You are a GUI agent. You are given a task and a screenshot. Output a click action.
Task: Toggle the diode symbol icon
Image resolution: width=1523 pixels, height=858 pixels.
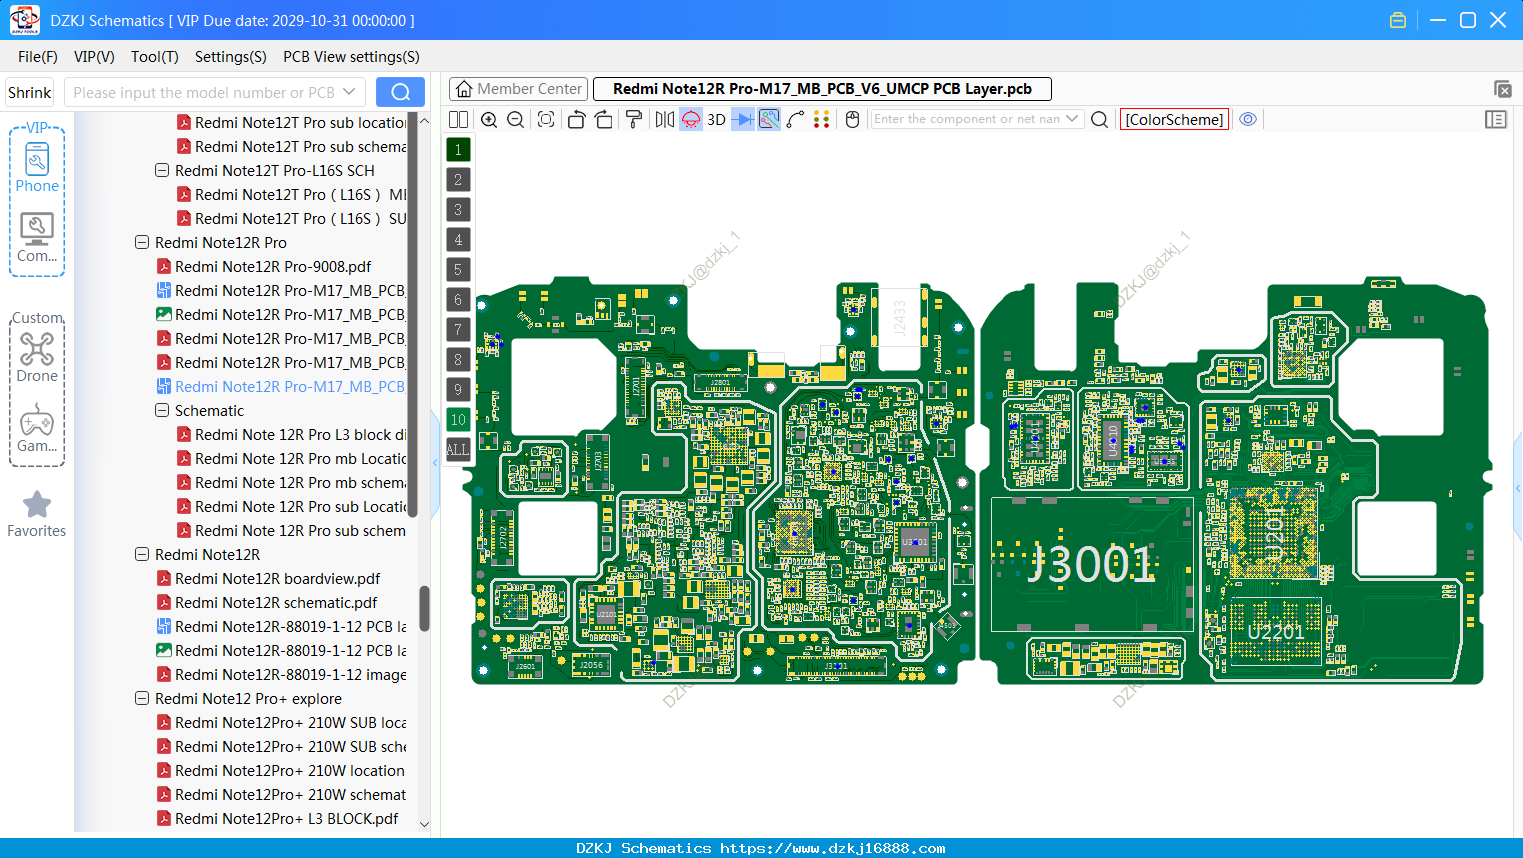click(x=743, y=119)
